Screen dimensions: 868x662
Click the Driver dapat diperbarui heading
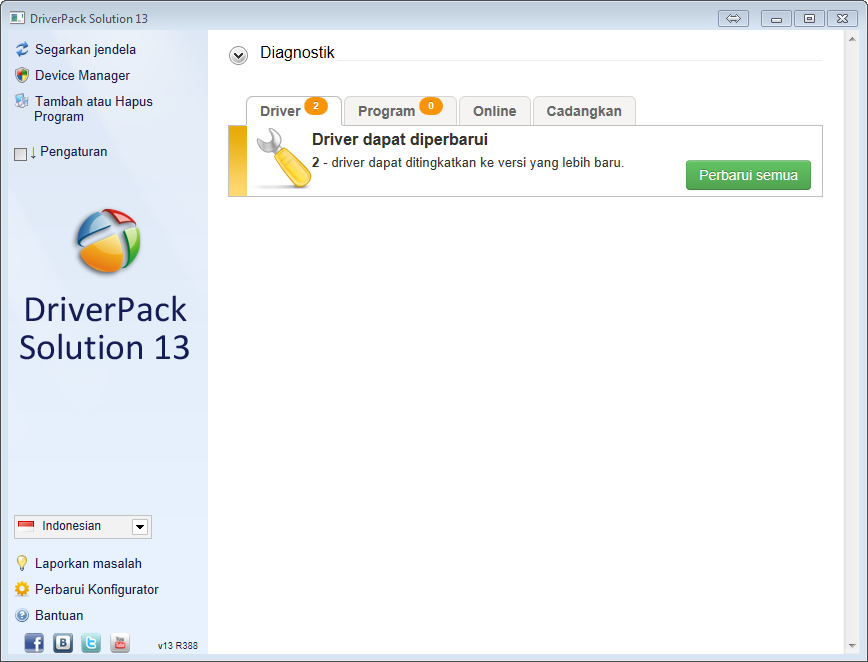(x=400, y=139)
